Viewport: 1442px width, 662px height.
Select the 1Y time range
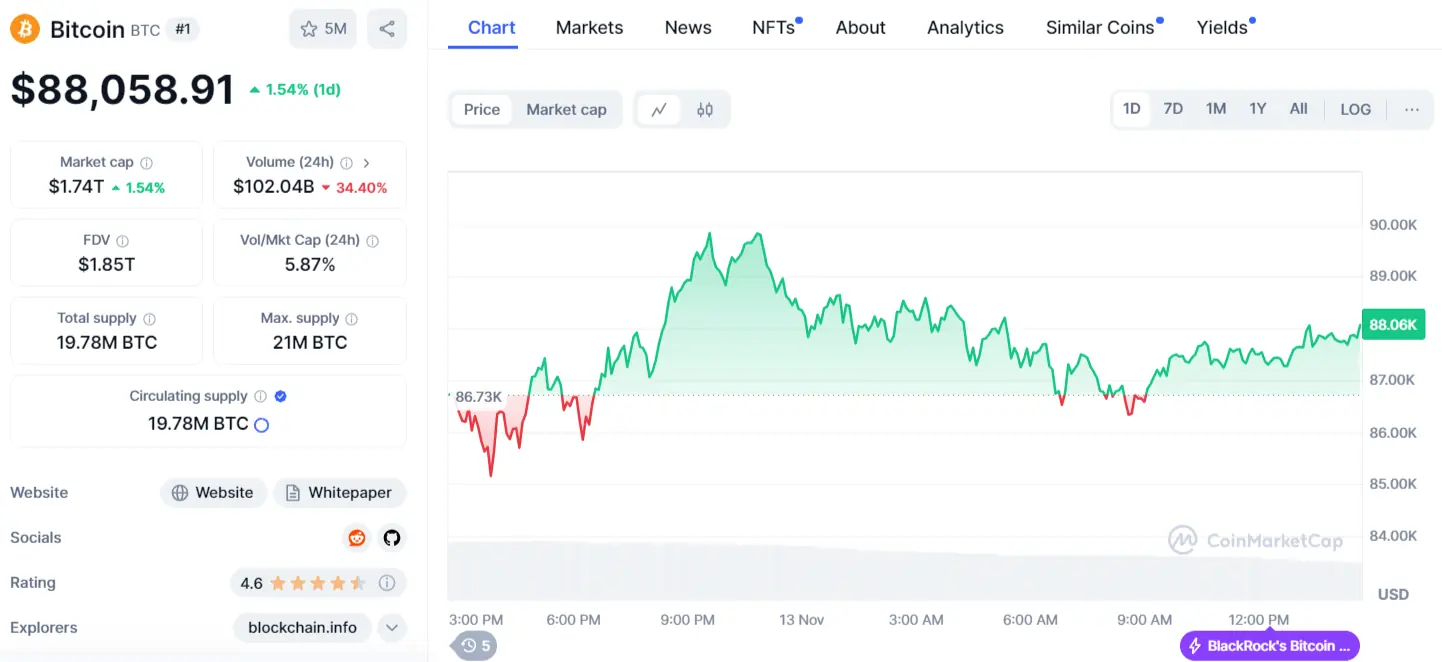[x=1258, y=109]
